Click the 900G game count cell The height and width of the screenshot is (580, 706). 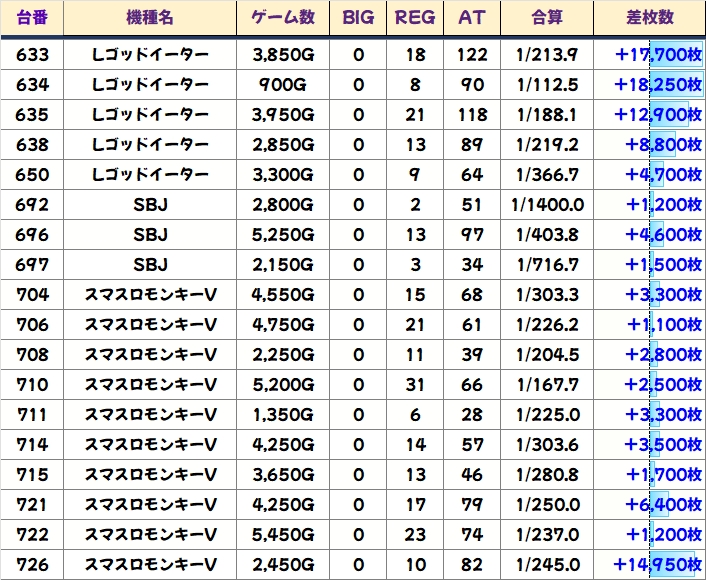click(283, 85)
